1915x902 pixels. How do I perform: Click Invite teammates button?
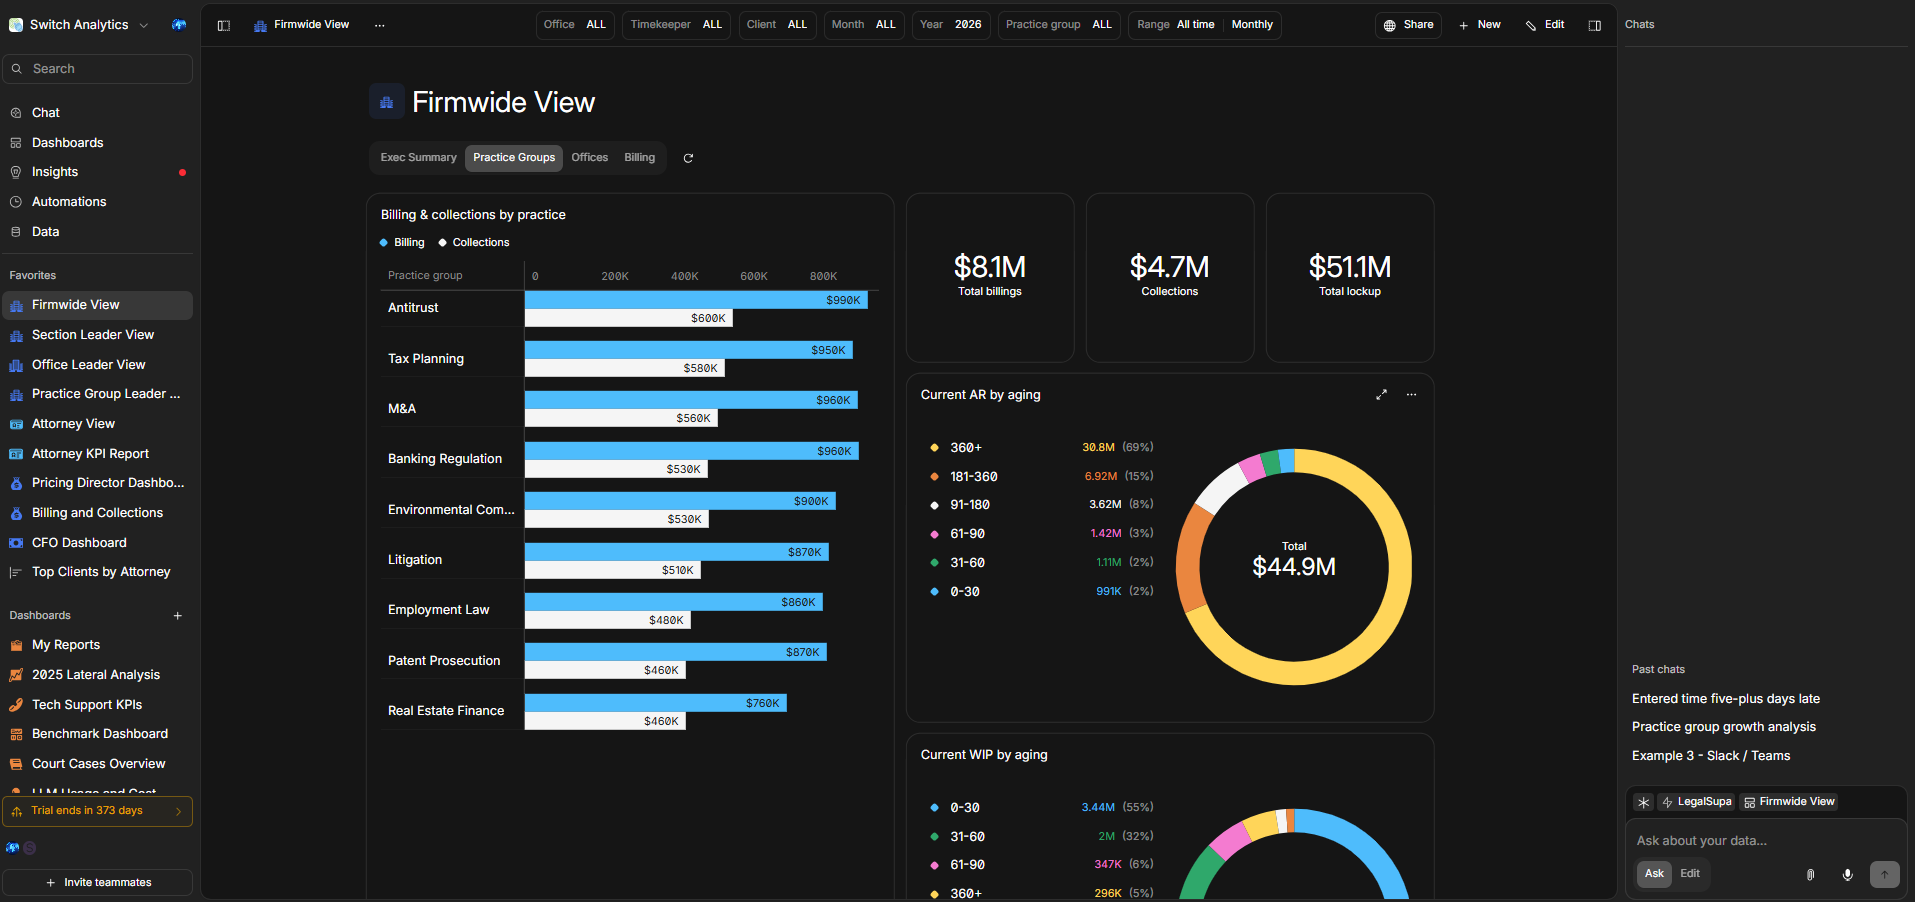coord(98,882)
